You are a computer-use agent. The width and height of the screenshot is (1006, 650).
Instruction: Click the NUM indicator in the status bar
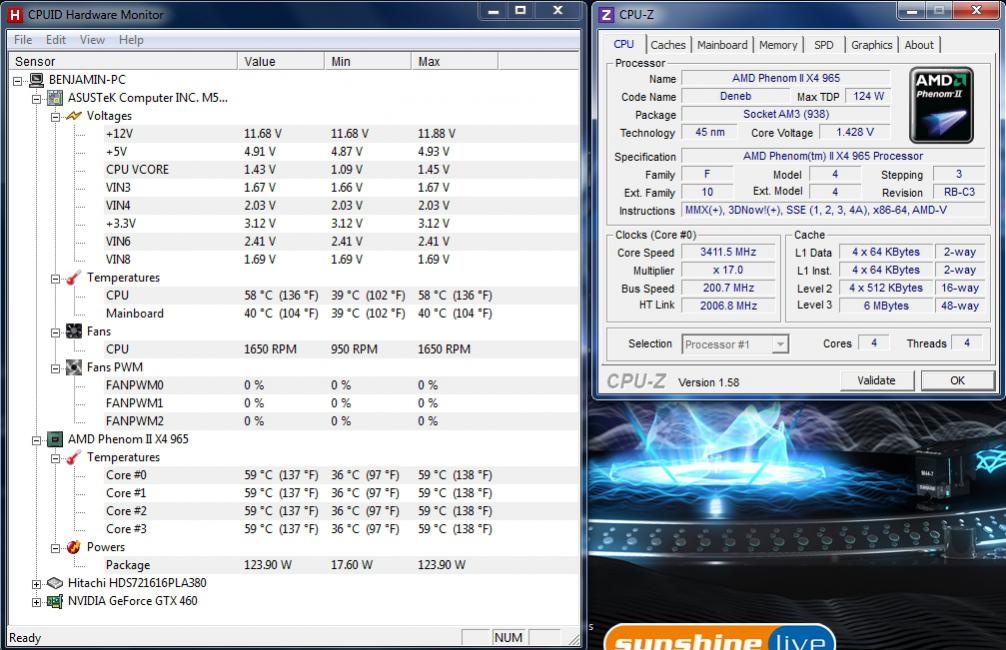[x=508, y=638]
